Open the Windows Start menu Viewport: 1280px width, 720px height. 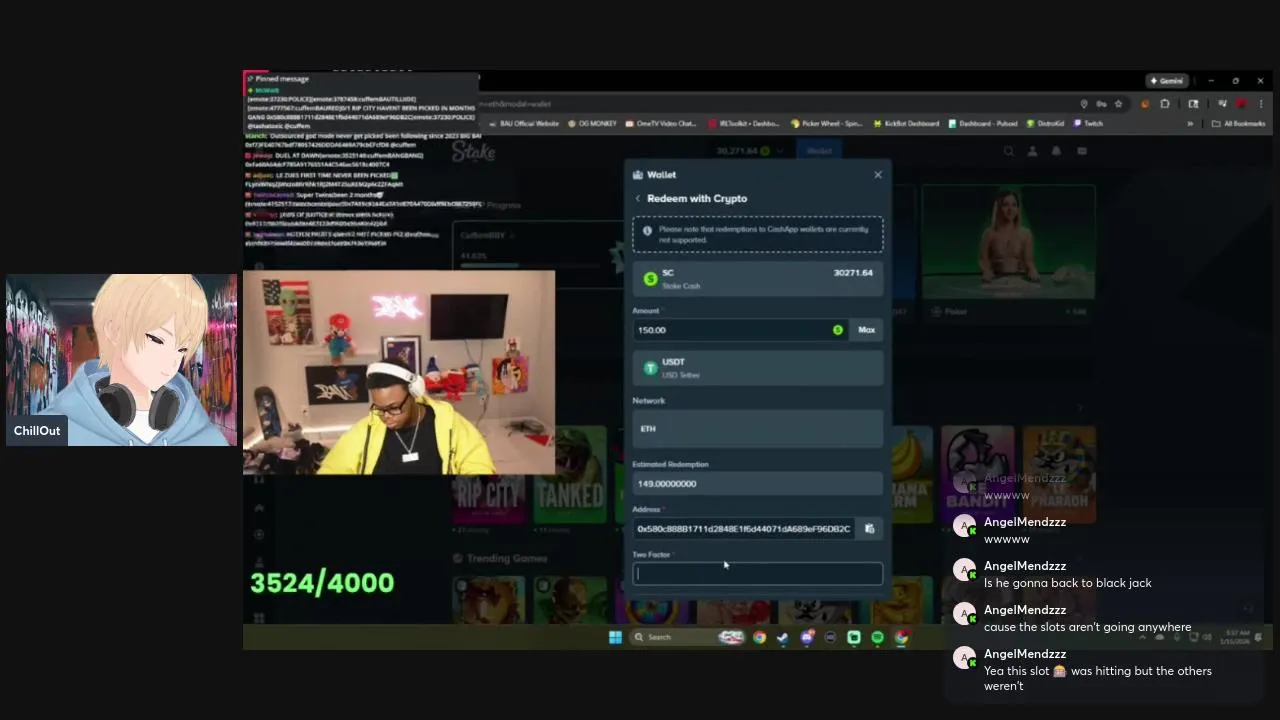point(615,637)
